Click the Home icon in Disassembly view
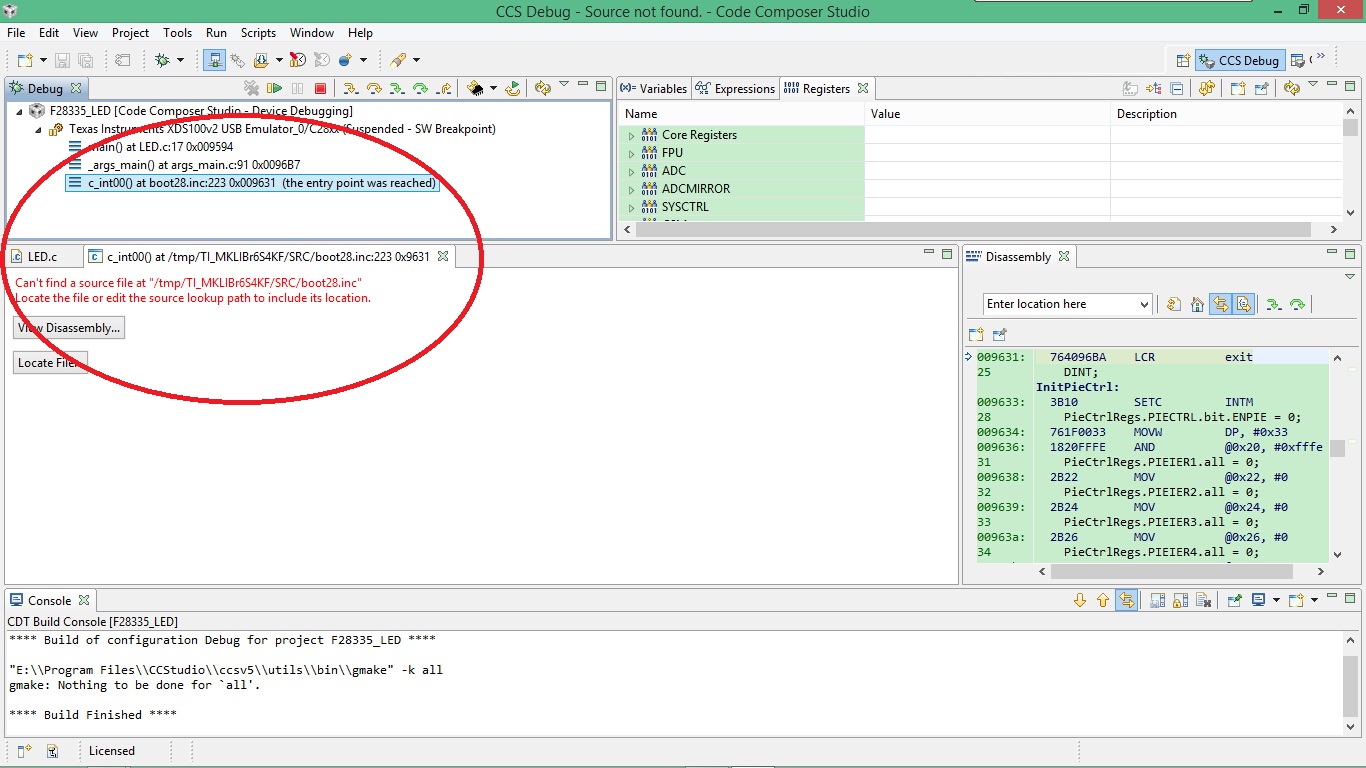 pos(1197,304)
